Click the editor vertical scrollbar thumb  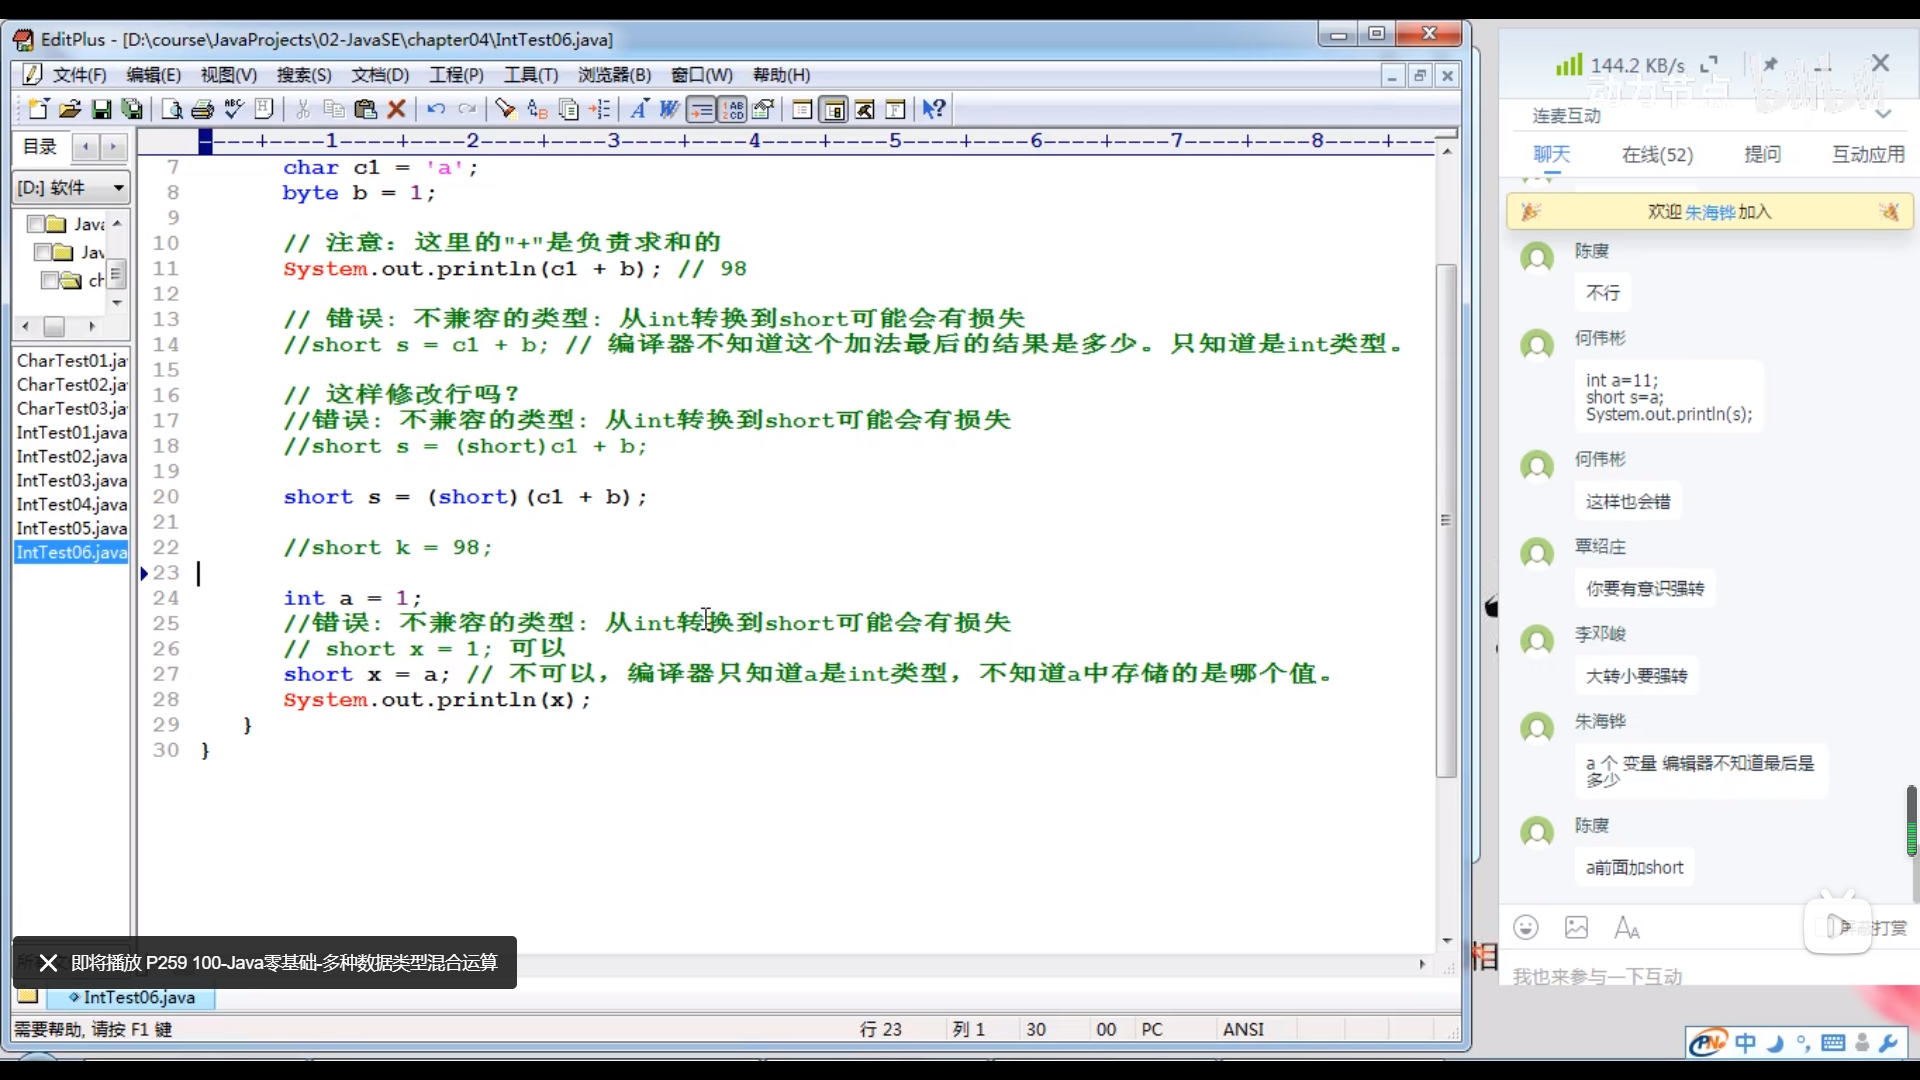point(1446,520)
